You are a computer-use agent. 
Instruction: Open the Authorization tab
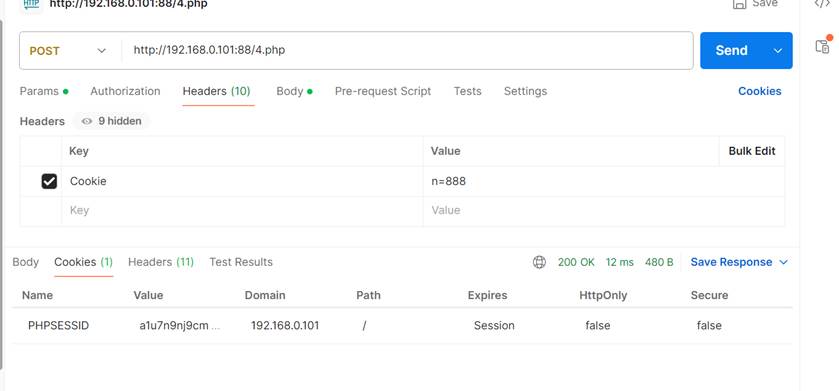[x=125, y=91]
